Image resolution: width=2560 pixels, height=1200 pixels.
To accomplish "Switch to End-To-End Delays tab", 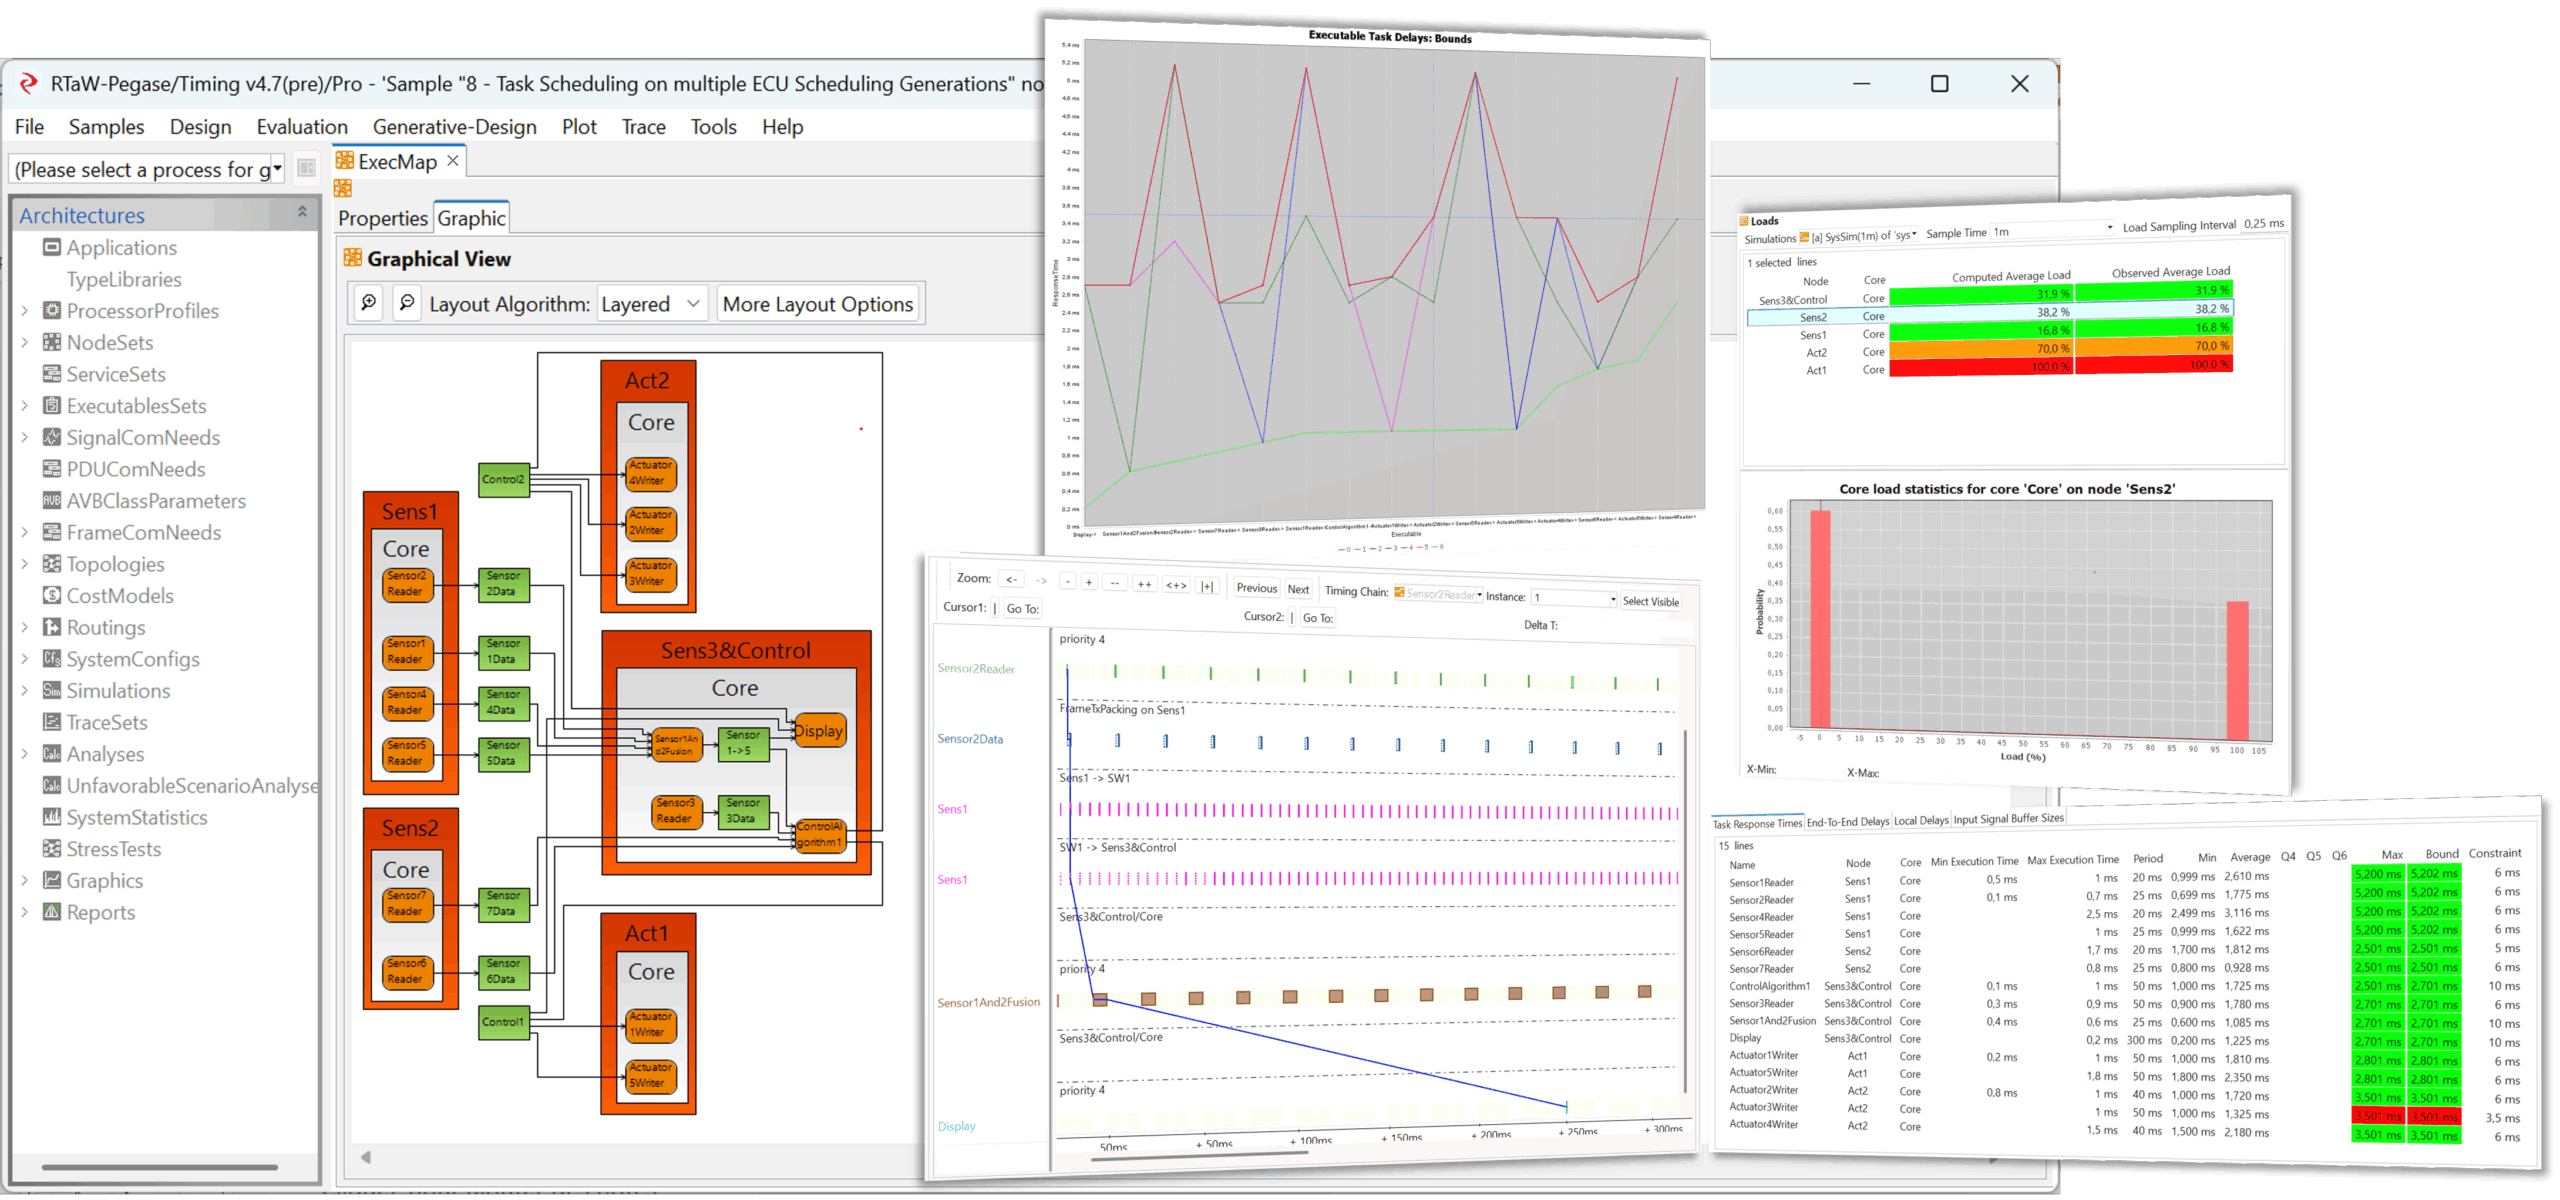I will coord(1847,822).
